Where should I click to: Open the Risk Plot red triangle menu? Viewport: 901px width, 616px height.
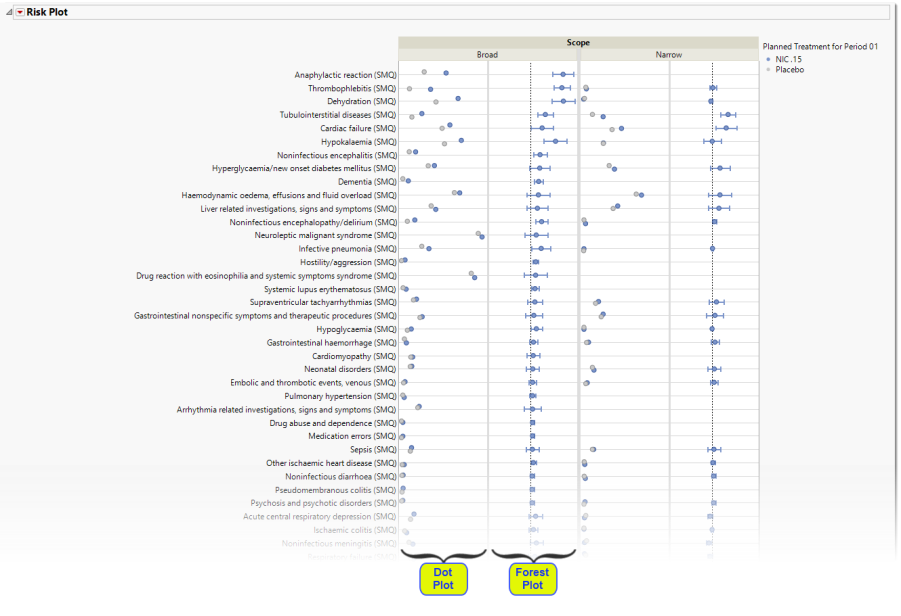pyautogui.click(x=20, y=12)
